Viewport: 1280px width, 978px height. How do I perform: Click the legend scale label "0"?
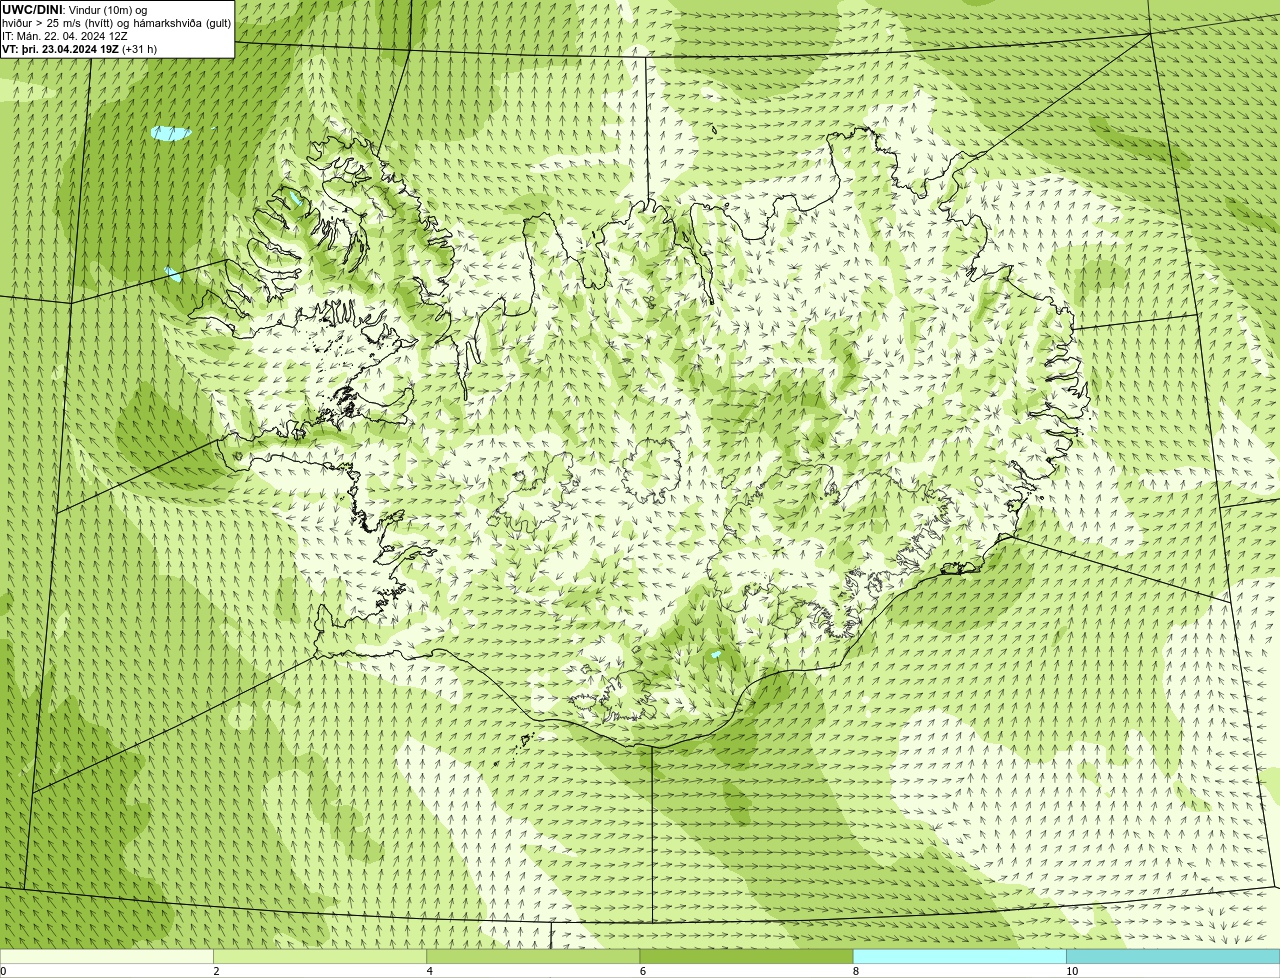click(3, 971)
